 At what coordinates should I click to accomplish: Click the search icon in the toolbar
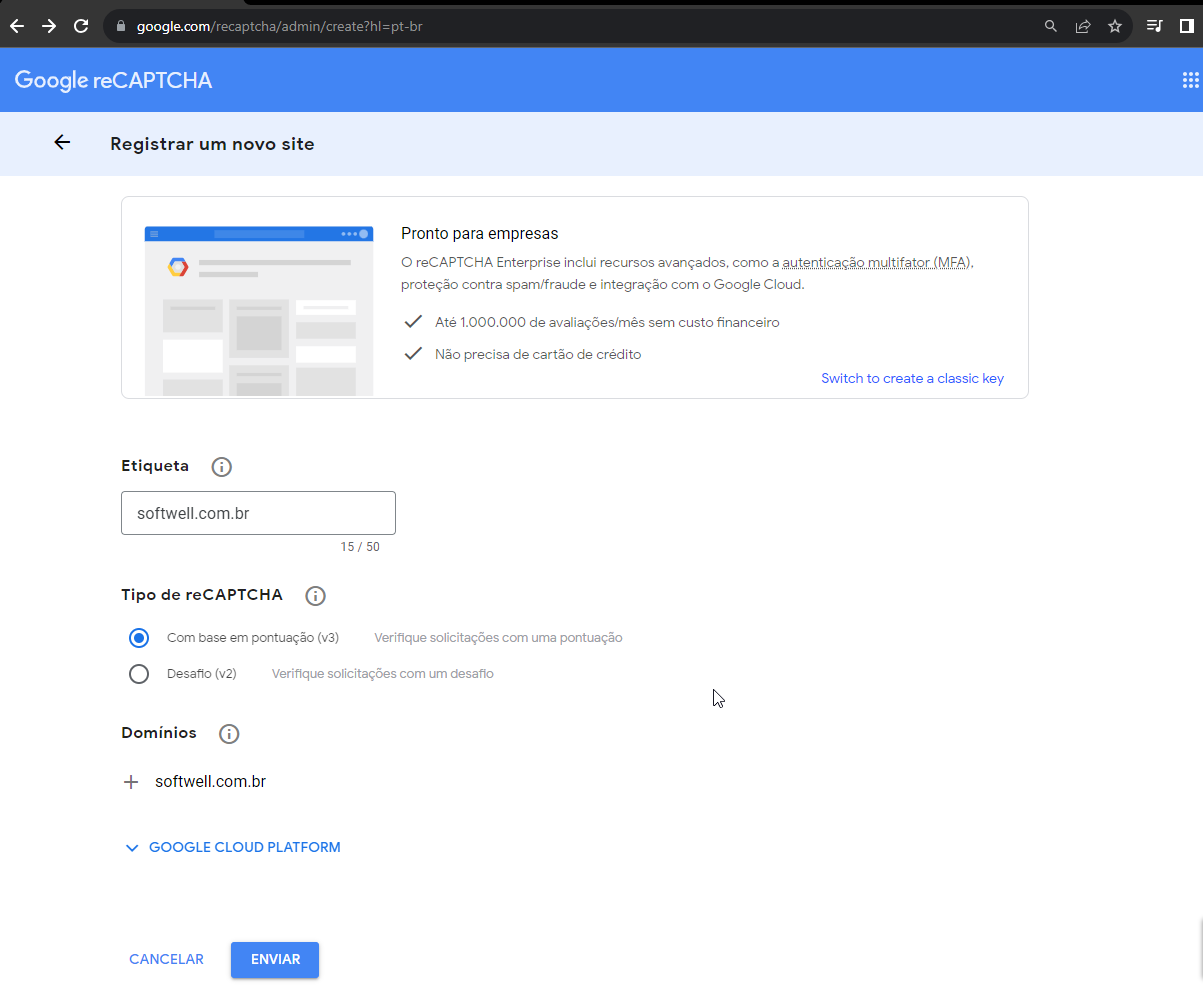tap(1051, 26)
